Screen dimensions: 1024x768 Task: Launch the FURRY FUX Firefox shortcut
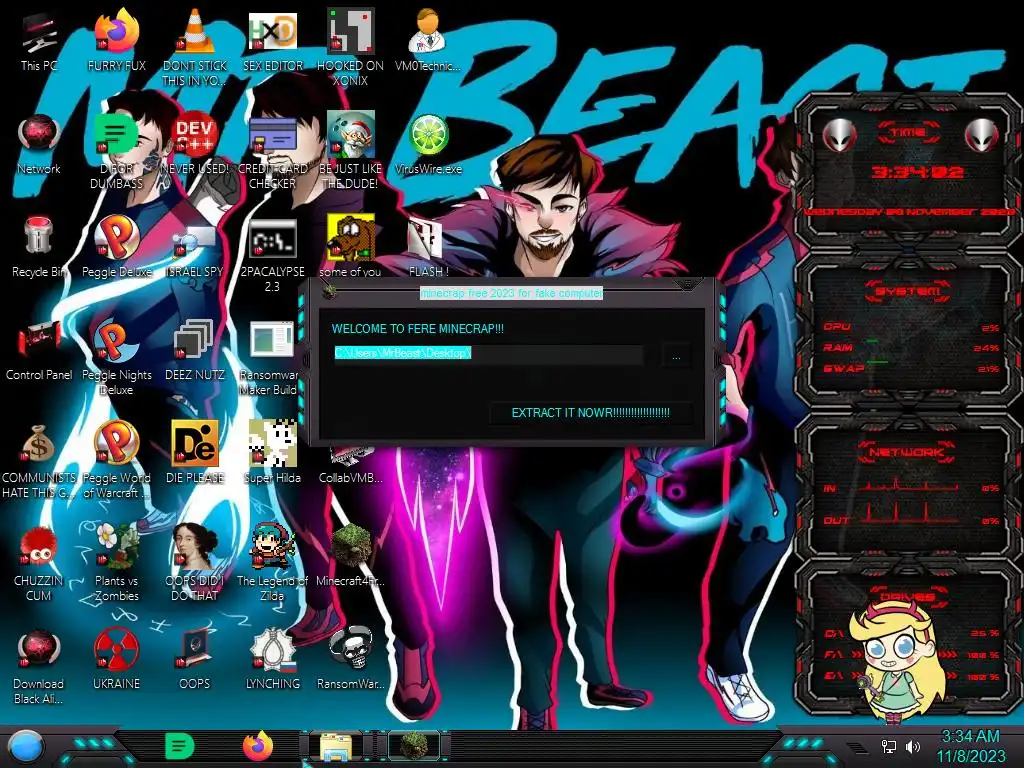(x=116, y=40)
